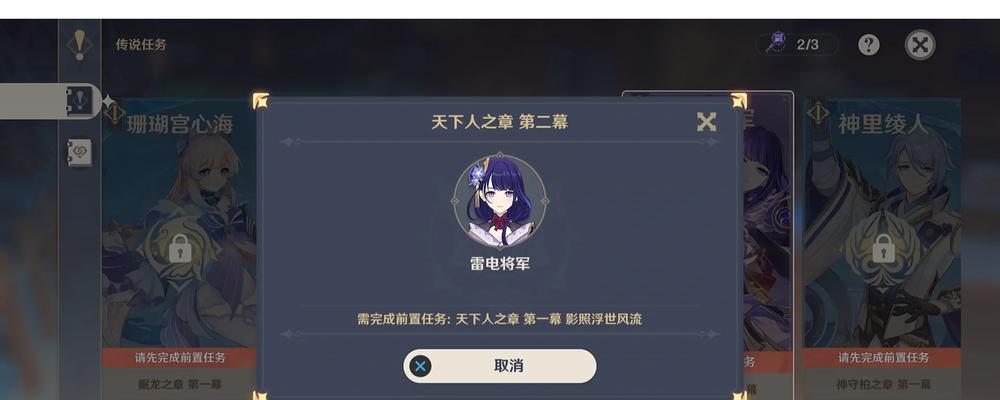
Task: Open the question mark help icon
Action: pyautogui.click(x=869, y=45)
